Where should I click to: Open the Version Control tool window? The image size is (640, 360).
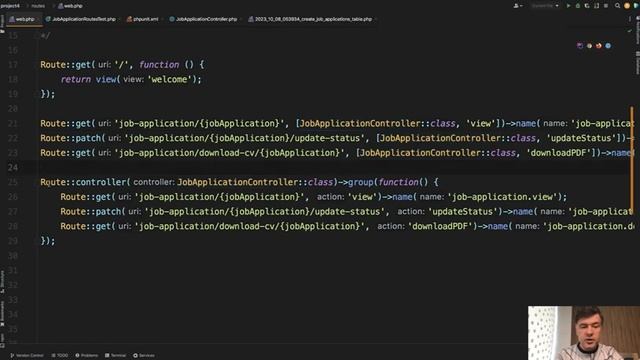pyautogui.click(x=27, y=356)
